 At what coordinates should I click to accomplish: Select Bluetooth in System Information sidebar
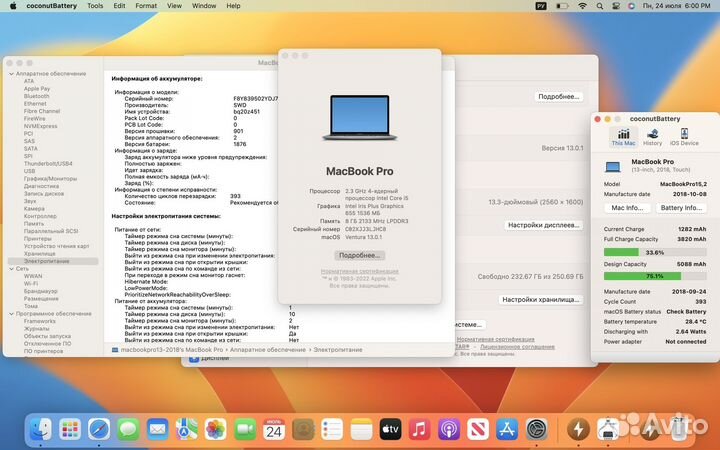coord(36,96)
